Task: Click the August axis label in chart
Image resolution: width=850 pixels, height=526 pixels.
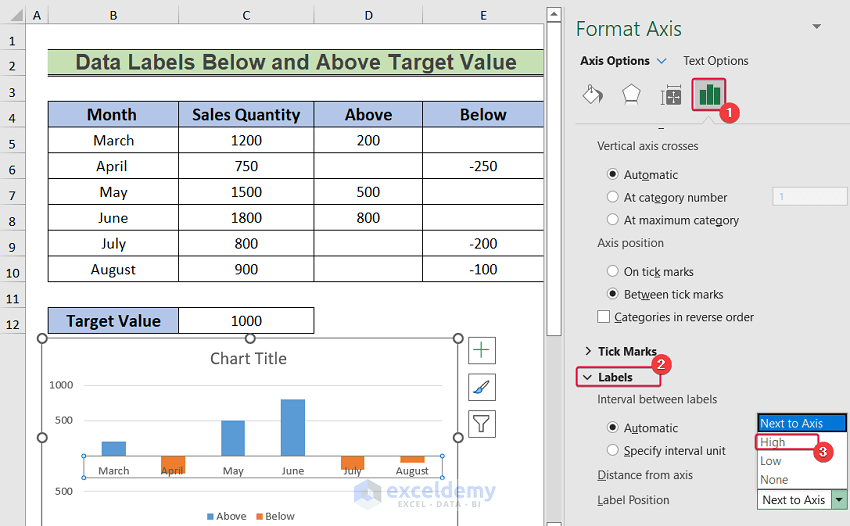Action: coord(412,471)
